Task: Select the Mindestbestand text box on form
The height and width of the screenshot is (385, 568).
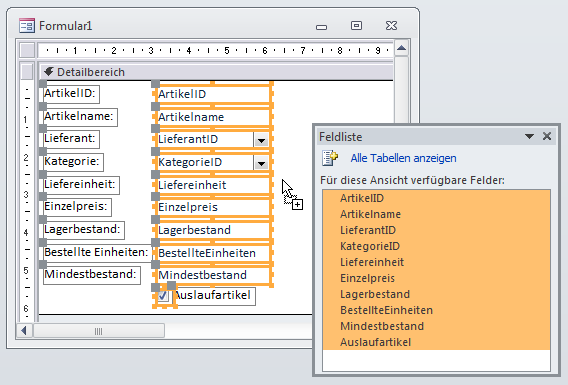Action: [213, 275]
